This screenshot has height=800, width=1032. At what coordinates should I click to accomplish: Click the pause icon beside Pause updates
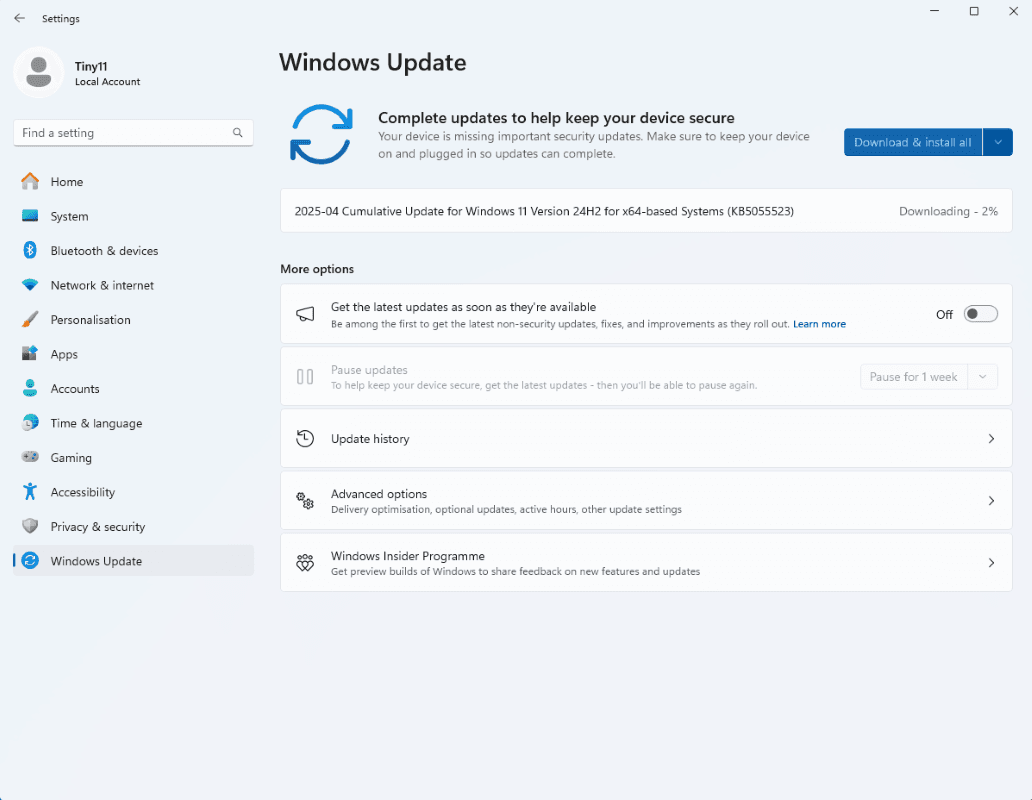tap(305, 377)
